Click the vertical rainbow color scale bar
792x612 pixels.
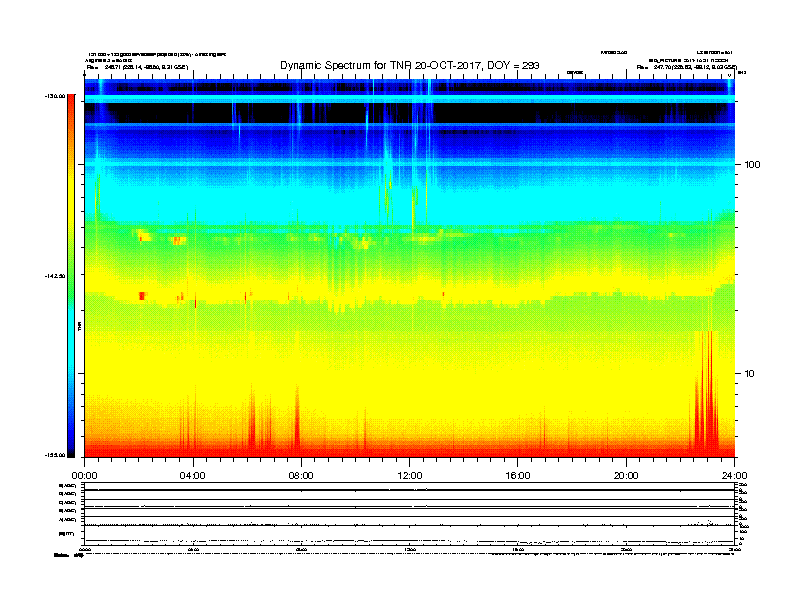pyautogui.click(x=71, y=276)
